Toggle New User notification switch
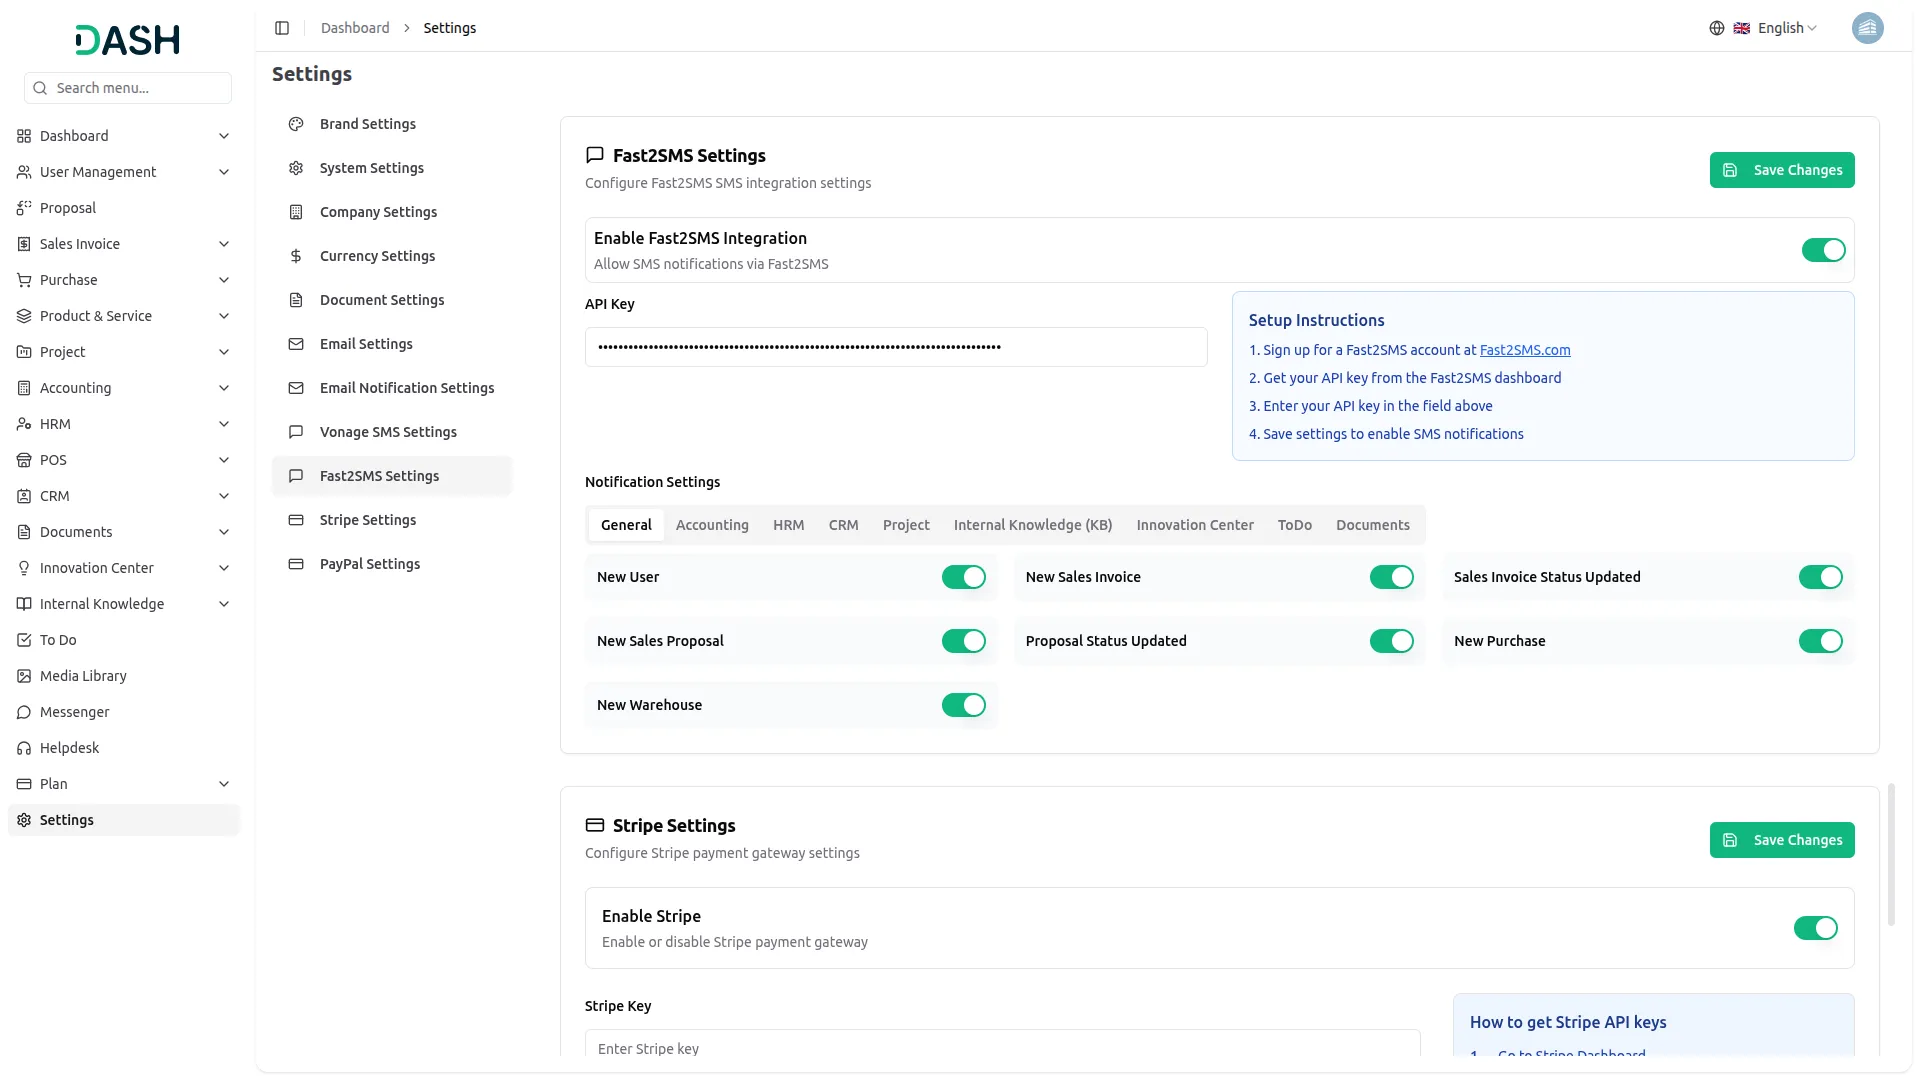The width and height of the screenshot is (1920, 1080). (963, 577)
